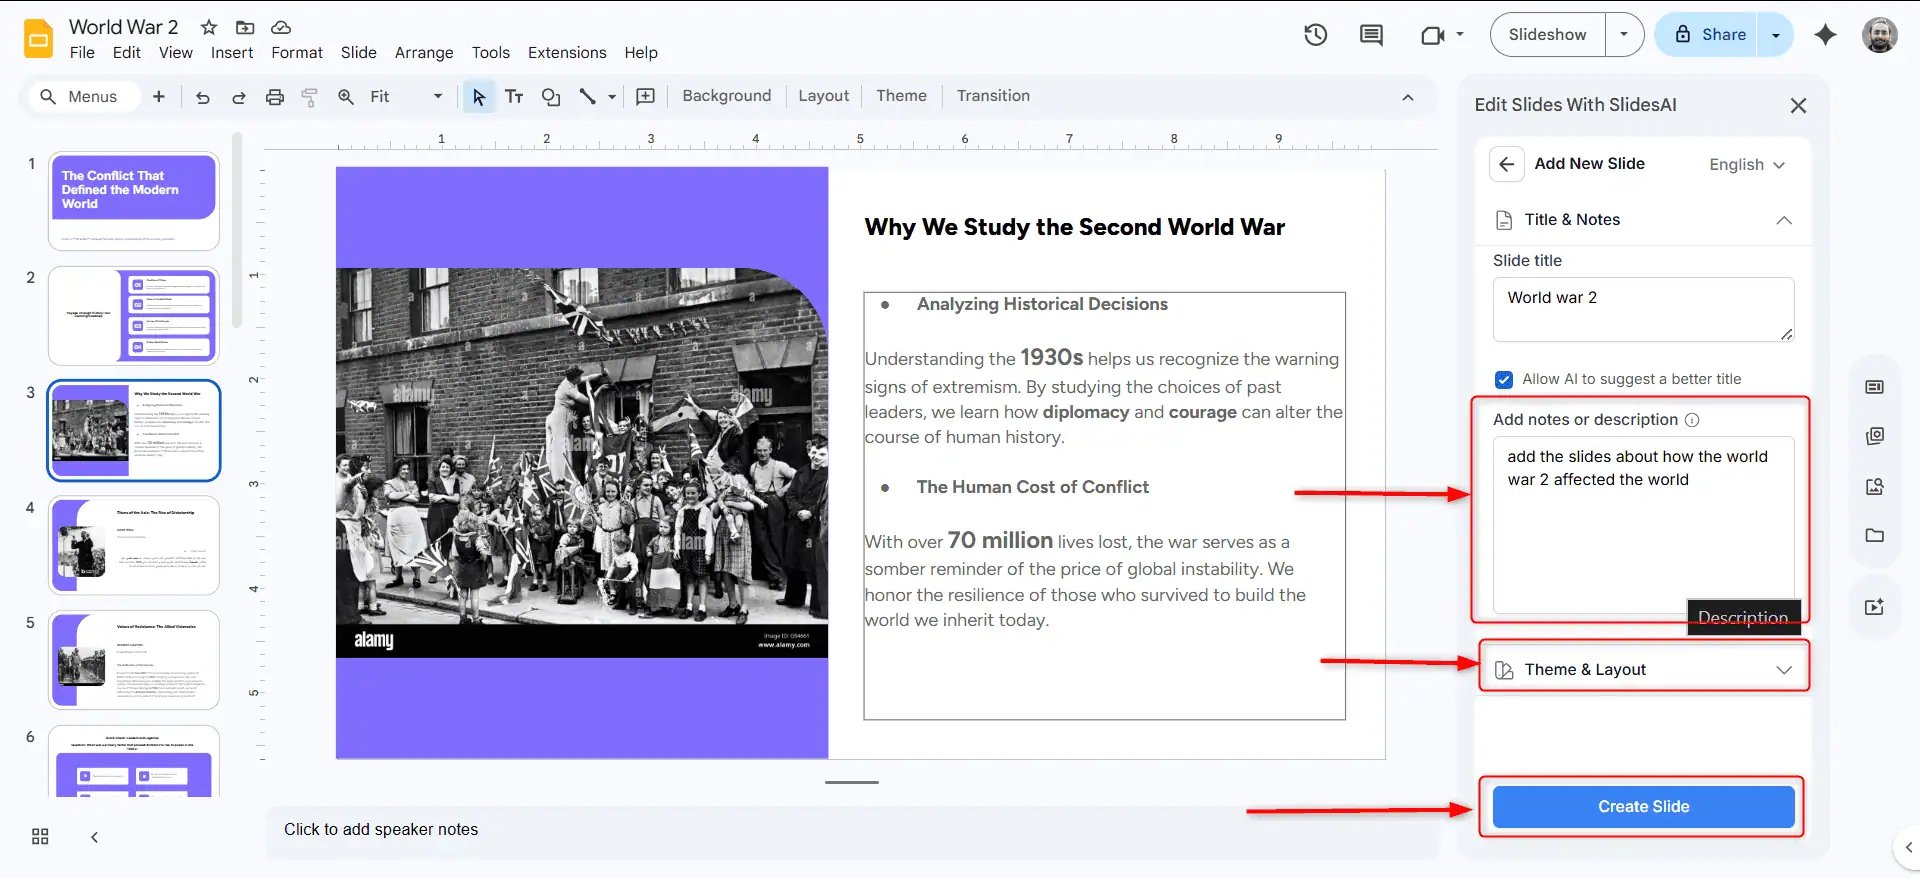Click the first side rail slides icon
The width and height of the screenshot is (1920, 878).
tap(1875, 387)
